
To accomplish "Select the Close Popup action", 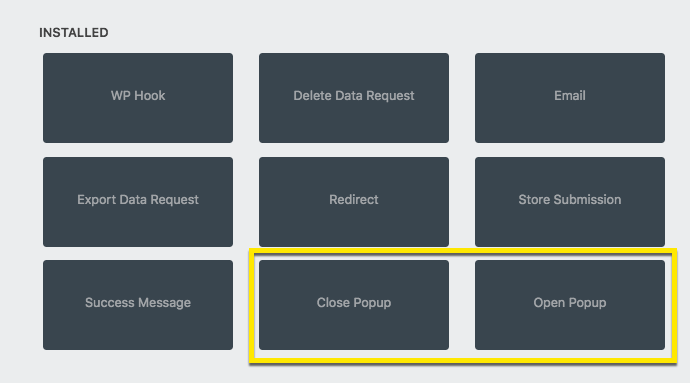I will (354, 305).
